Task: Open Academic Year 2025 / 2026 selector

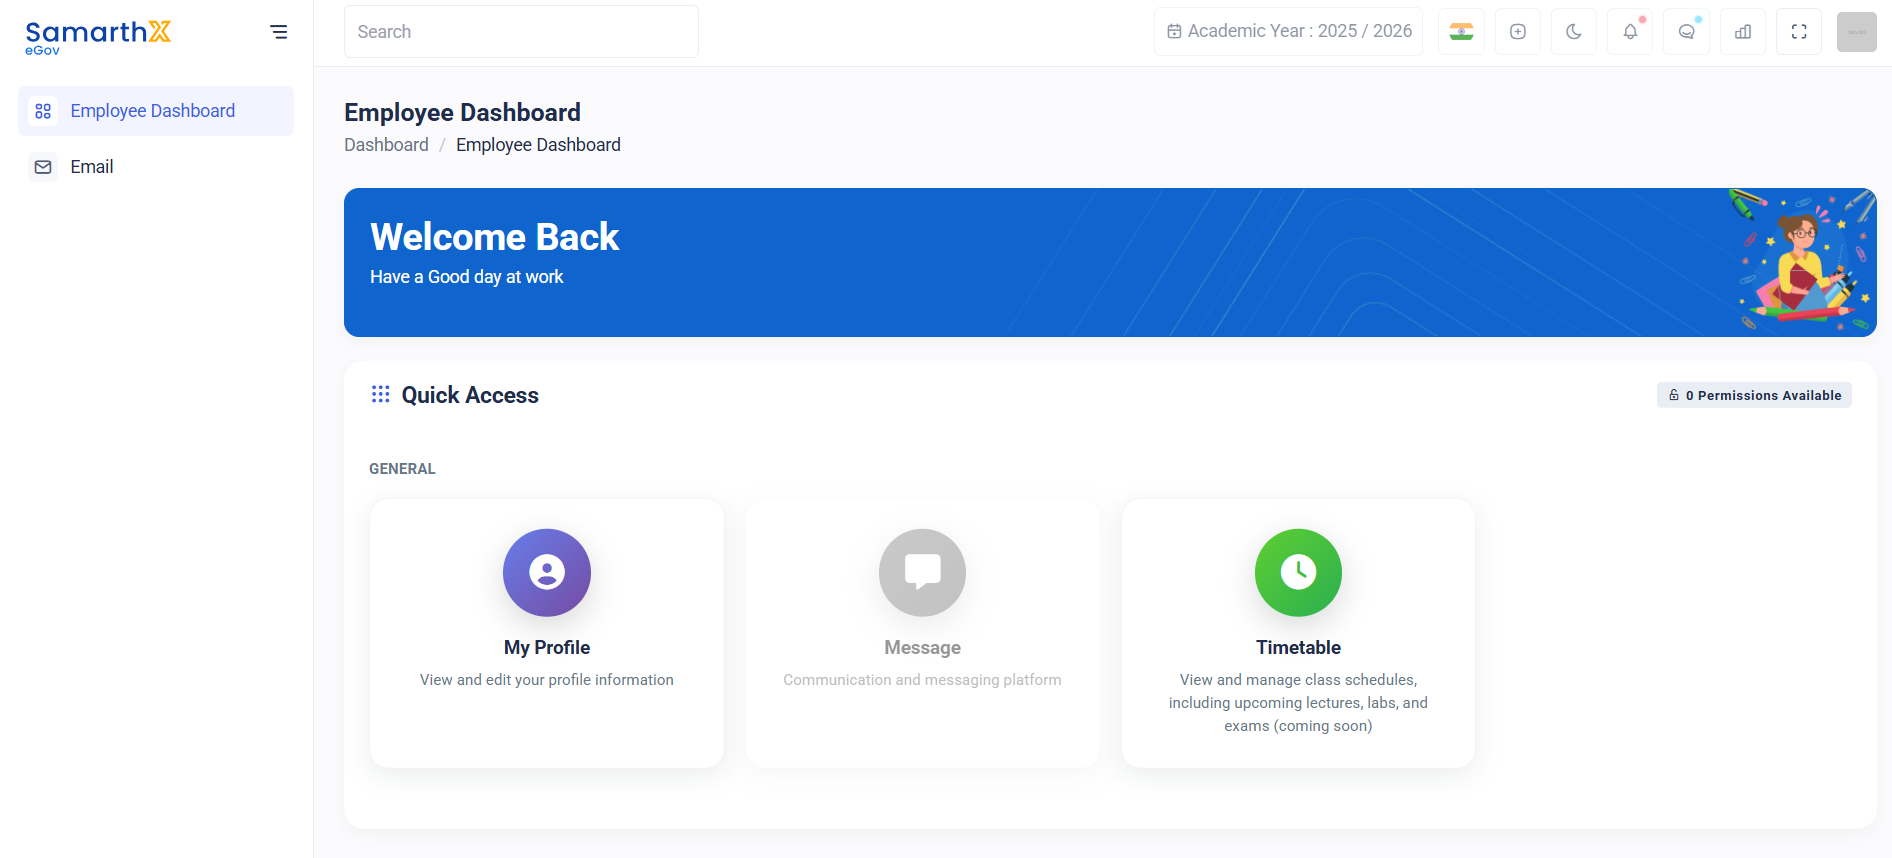Action: point(1289,31)
